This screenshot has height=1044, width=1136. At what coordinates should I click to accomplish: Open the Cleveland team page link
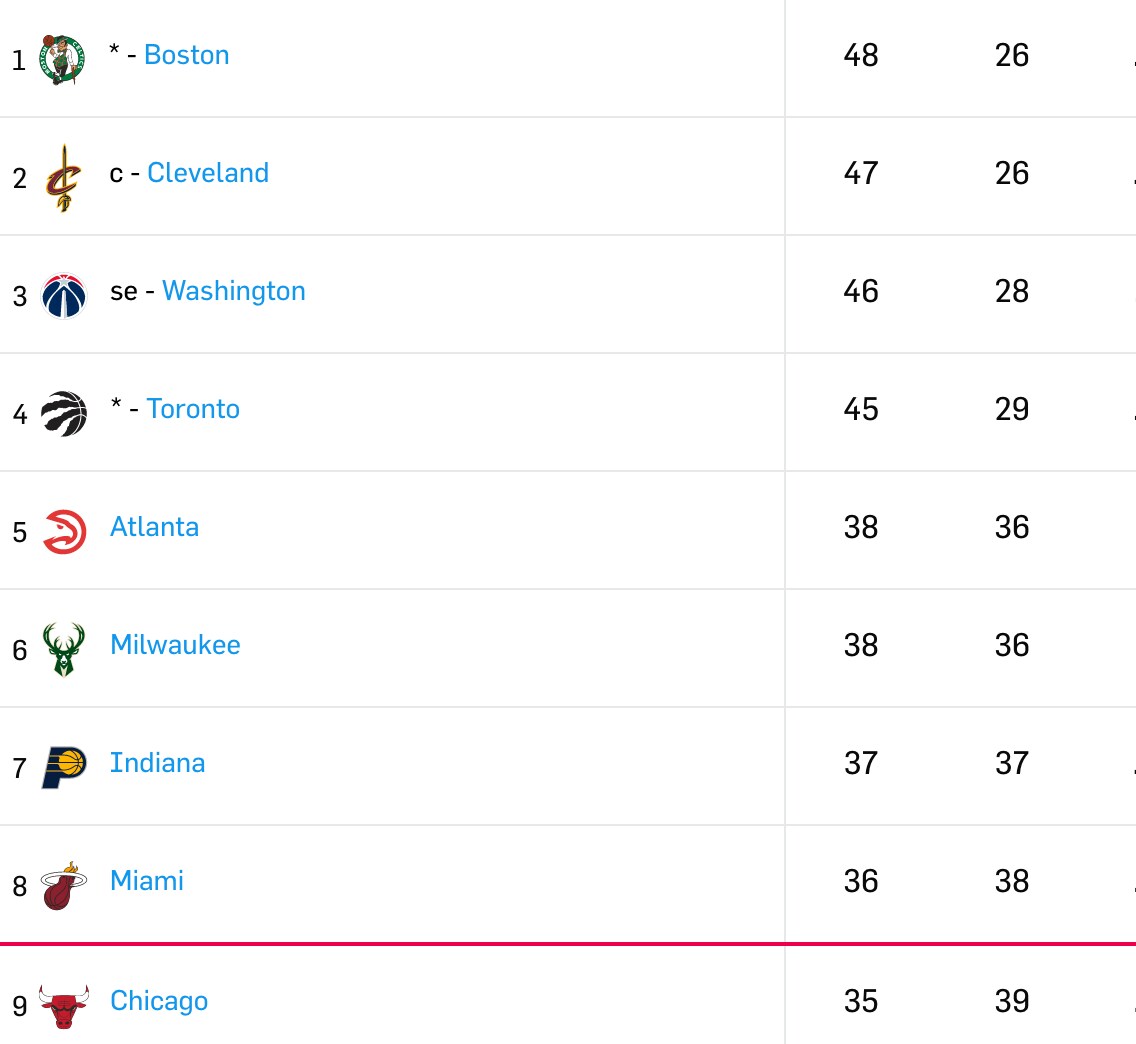pos(208,173)
